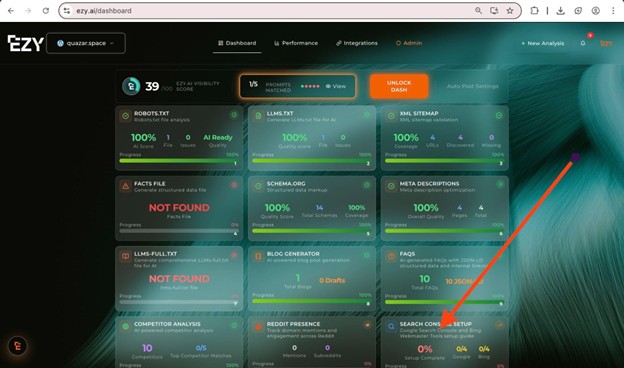Screen dimensions: 624x368
Task: Open the EZY user profile menu
Action: tap(606, 43)
